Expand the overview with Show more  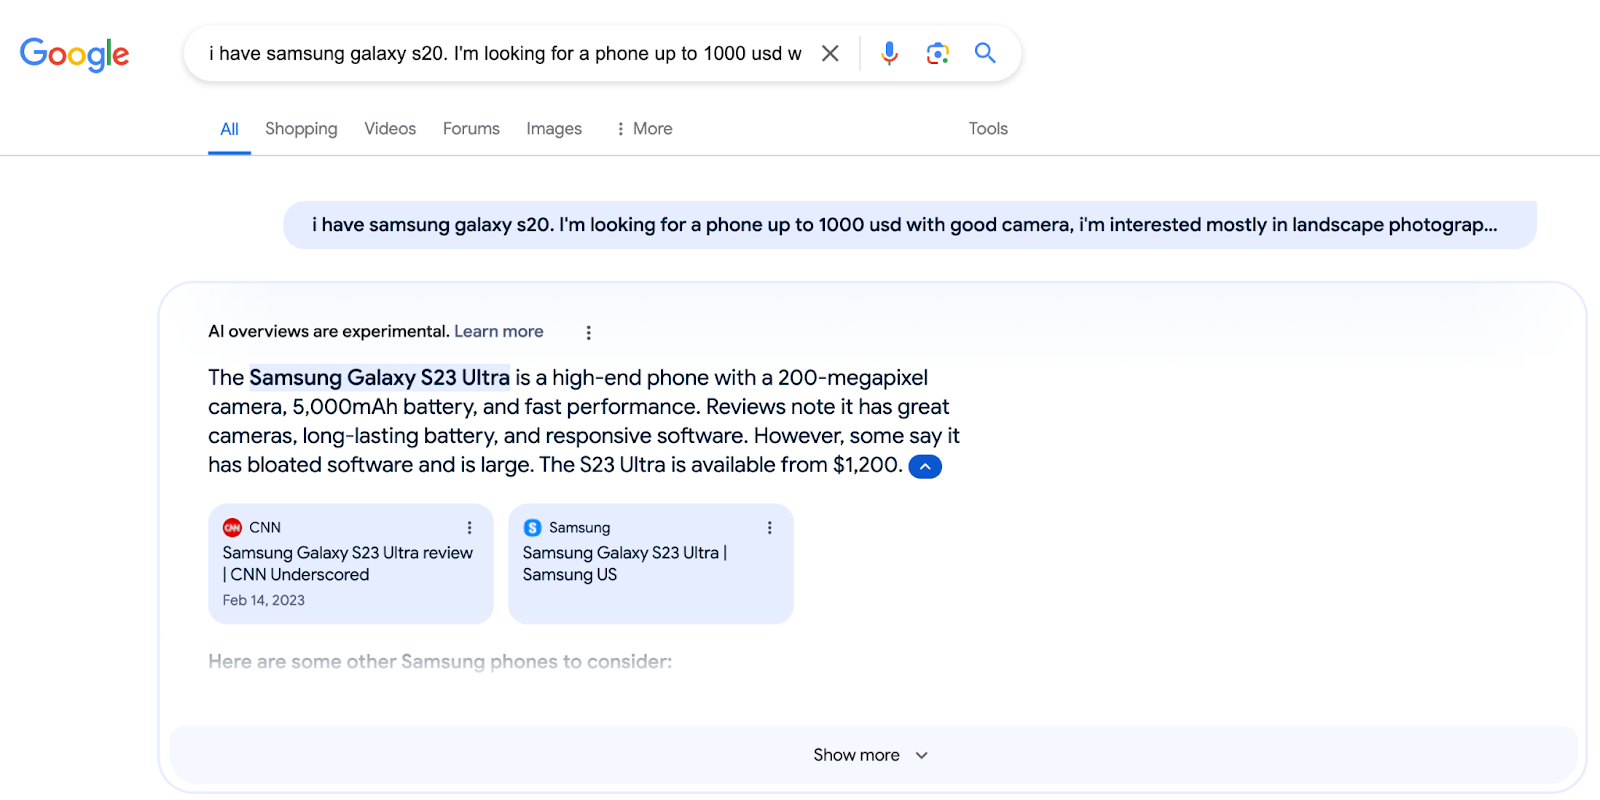coord(873,755)
